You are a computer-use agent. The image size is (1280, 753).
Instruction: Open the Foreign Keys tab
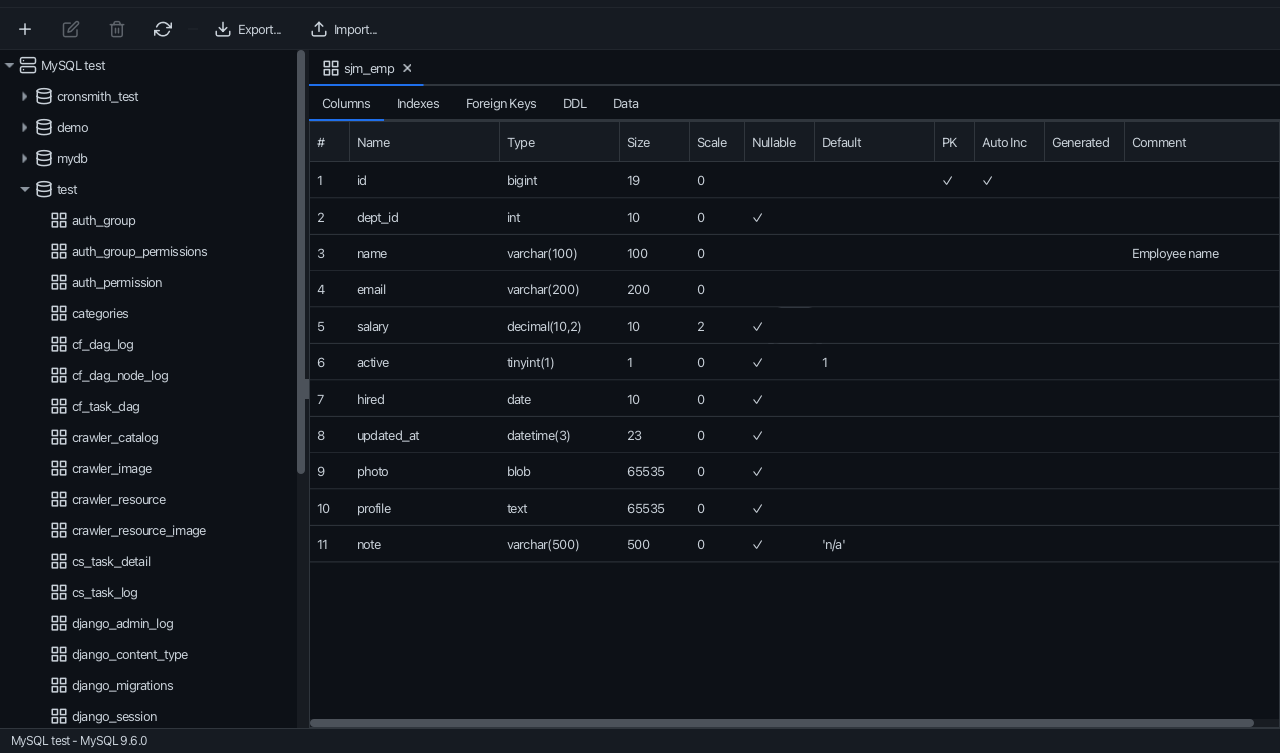tap(501, 104)
